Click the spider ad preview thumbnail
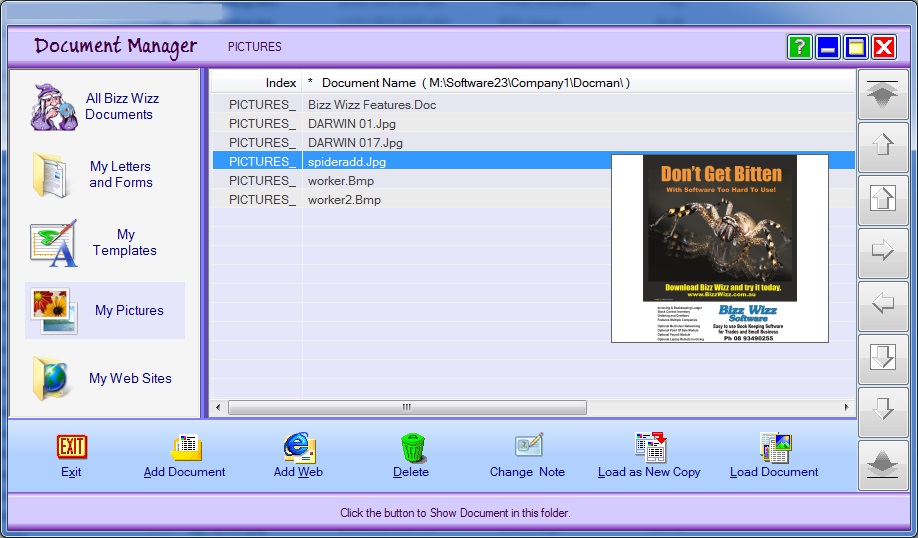918x538 pixels. [720, 248]
